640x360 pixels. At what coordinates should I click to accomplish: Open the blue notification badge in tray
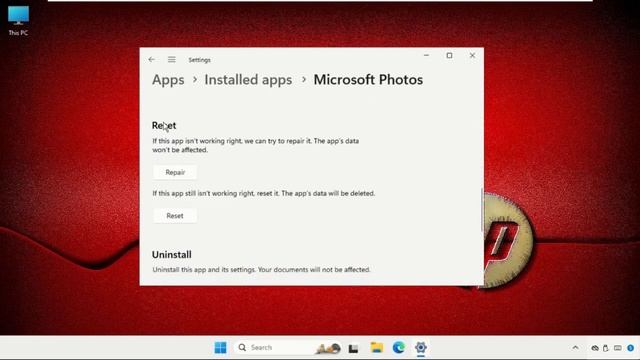click(631, 348)
